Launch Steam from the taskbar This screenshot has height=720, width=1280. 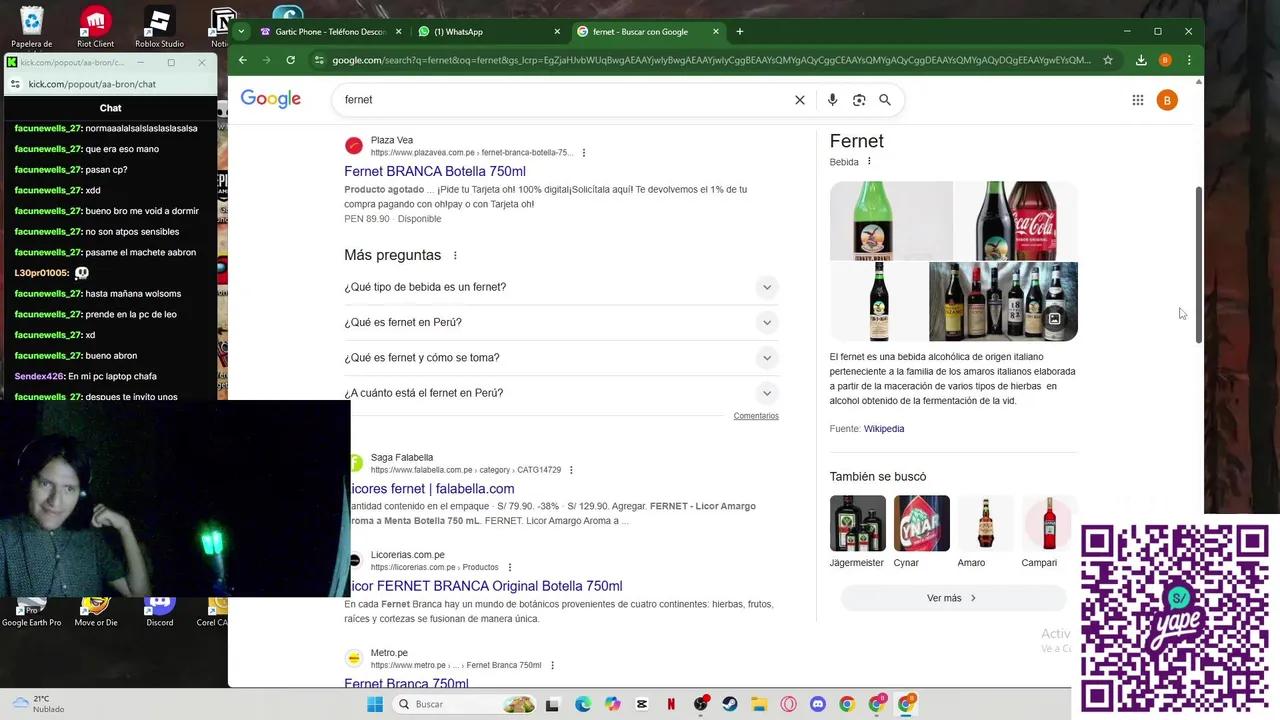(x=728, y=704)
